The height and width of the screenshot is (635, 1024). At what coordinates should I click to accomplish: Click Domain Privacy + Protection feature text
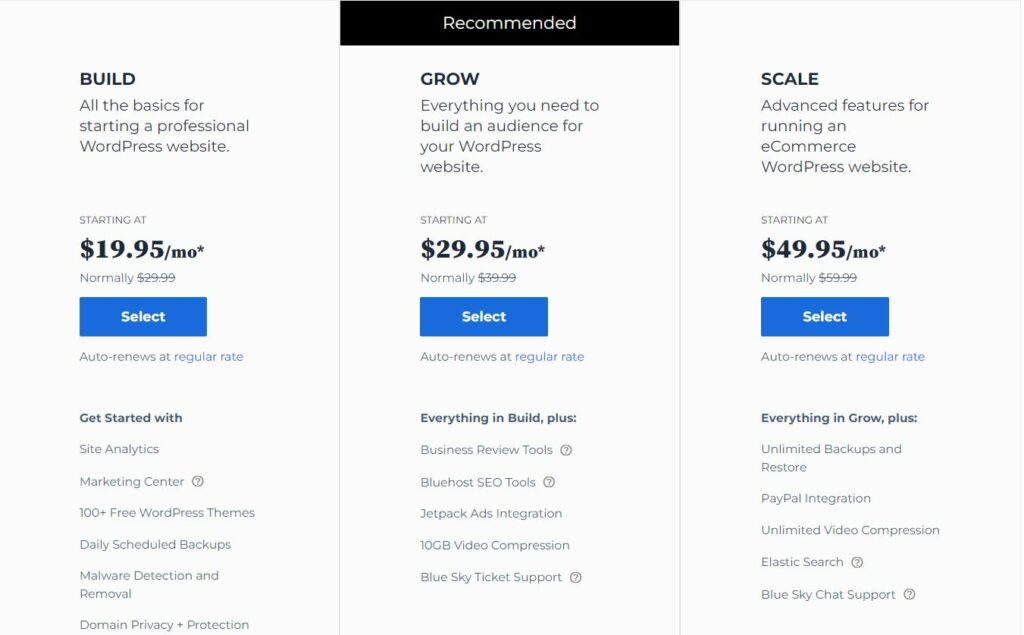[x=165, y=625]
